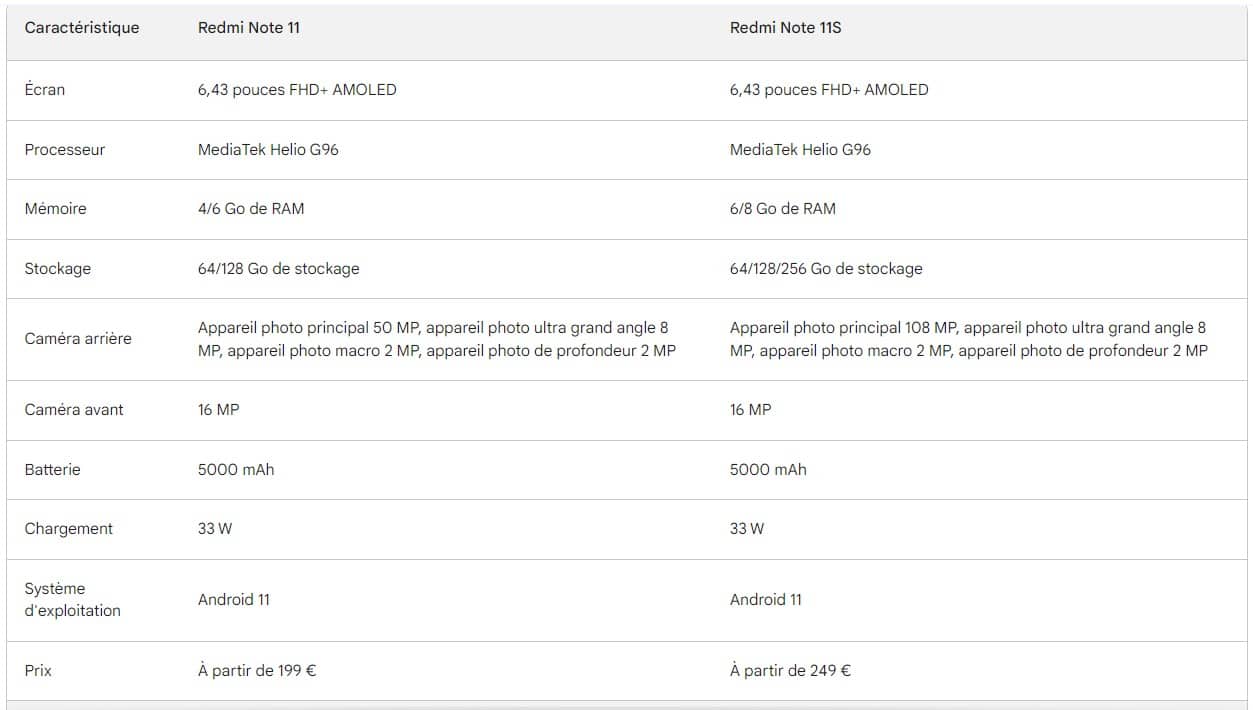Click the Caractéristique column header
The height and width of the screenshot is (710, 1253).
point(82,28)
